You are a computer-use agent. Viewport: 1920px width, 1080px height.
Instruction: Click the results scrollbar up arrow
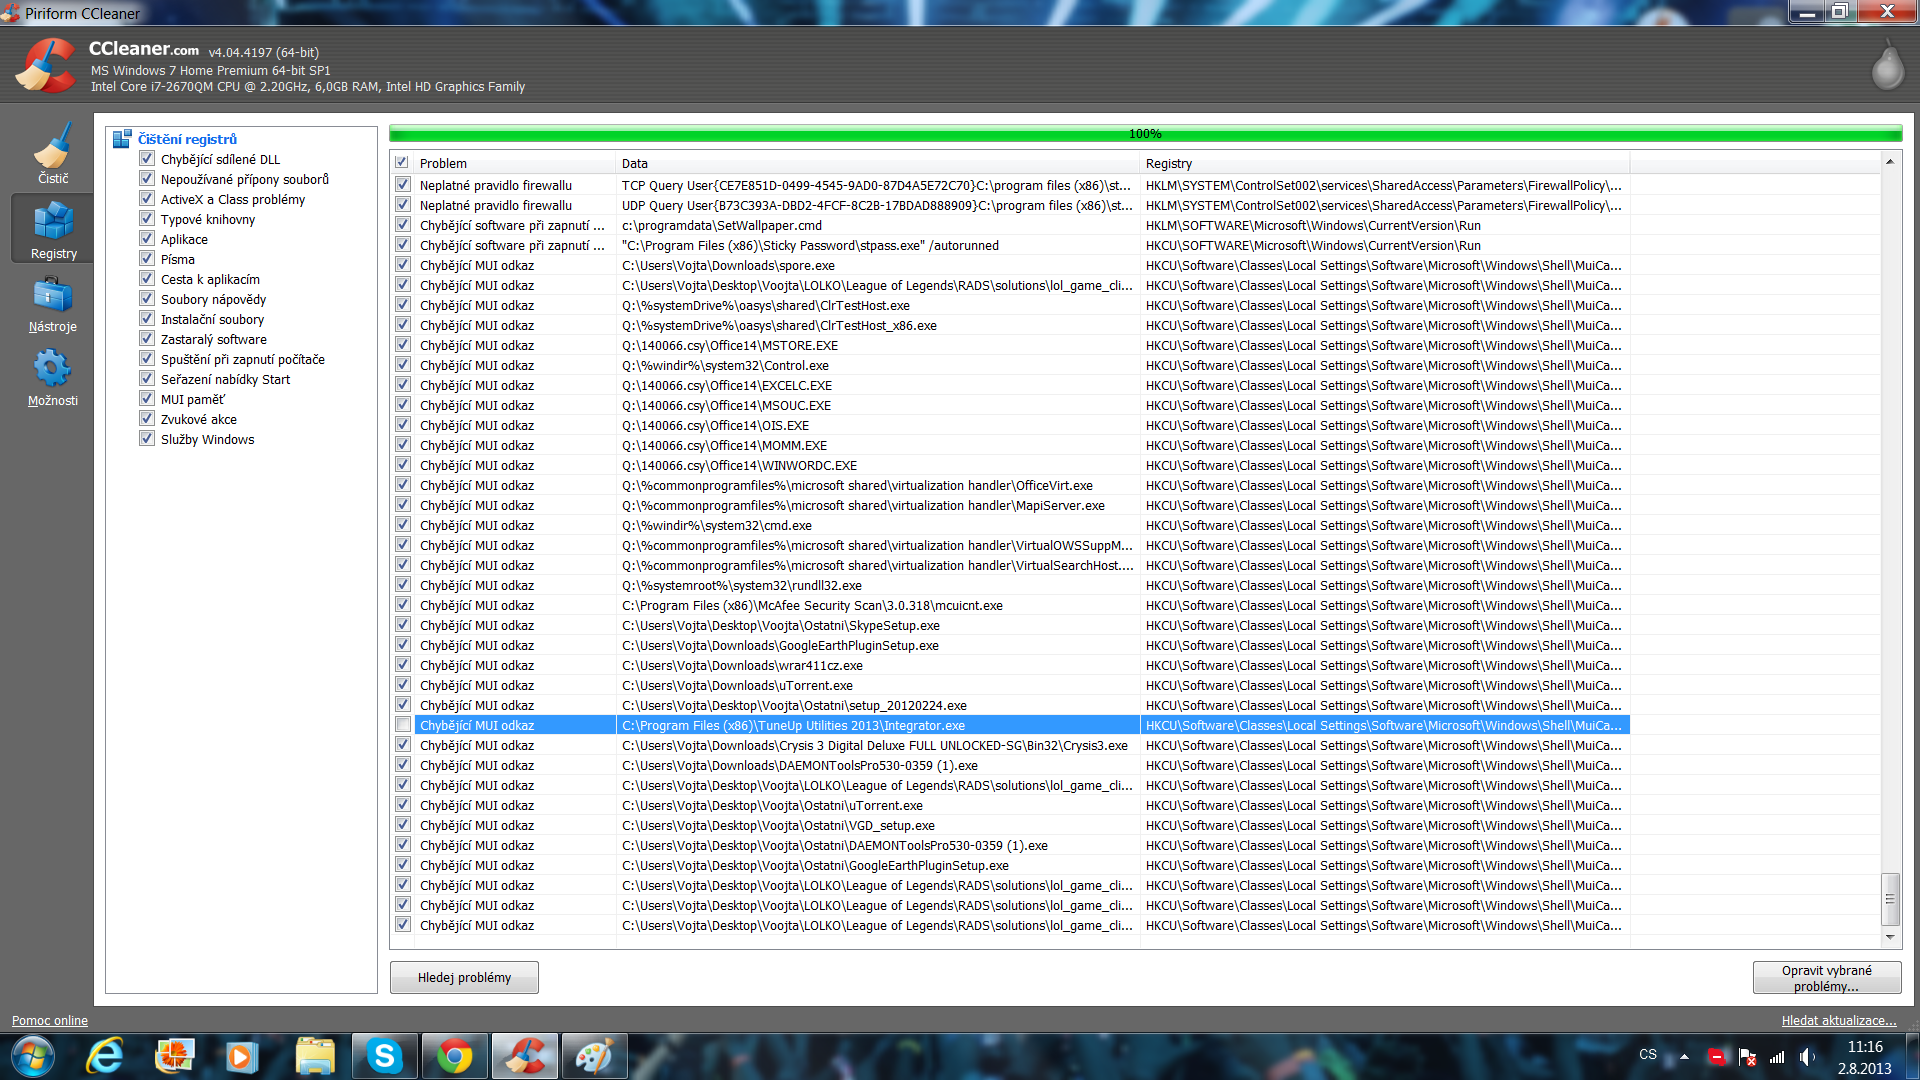click(1890, 161)
